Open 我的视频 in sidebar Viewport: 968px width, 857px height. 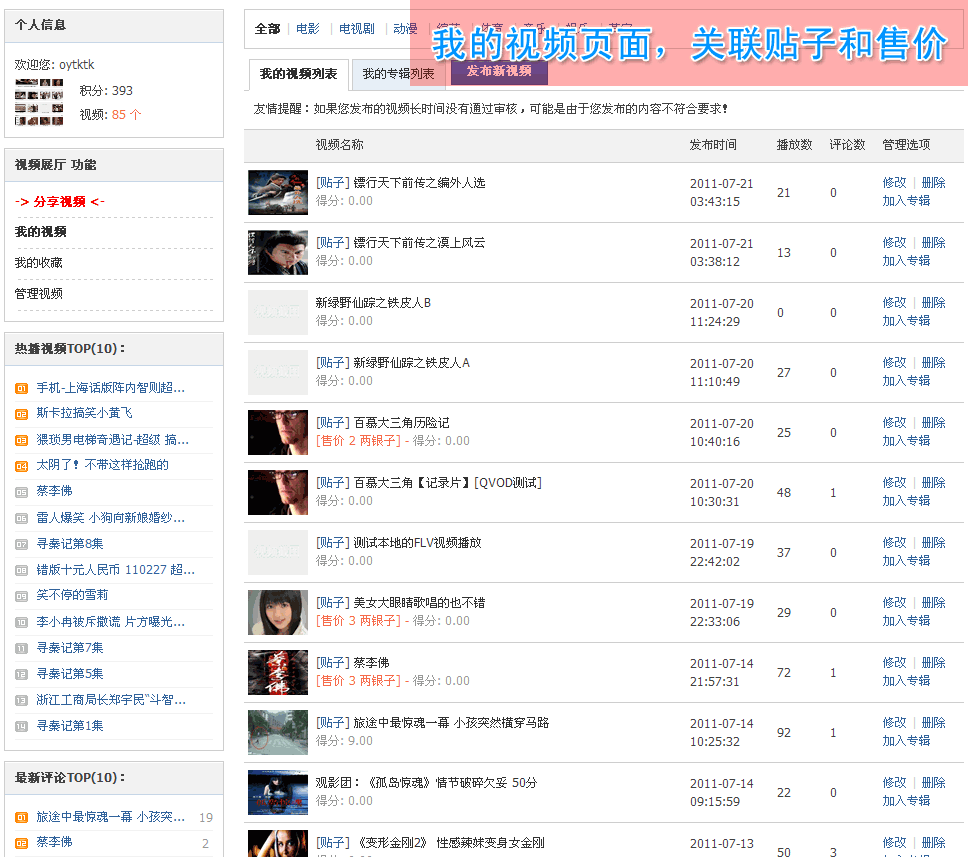coord(40,232)
